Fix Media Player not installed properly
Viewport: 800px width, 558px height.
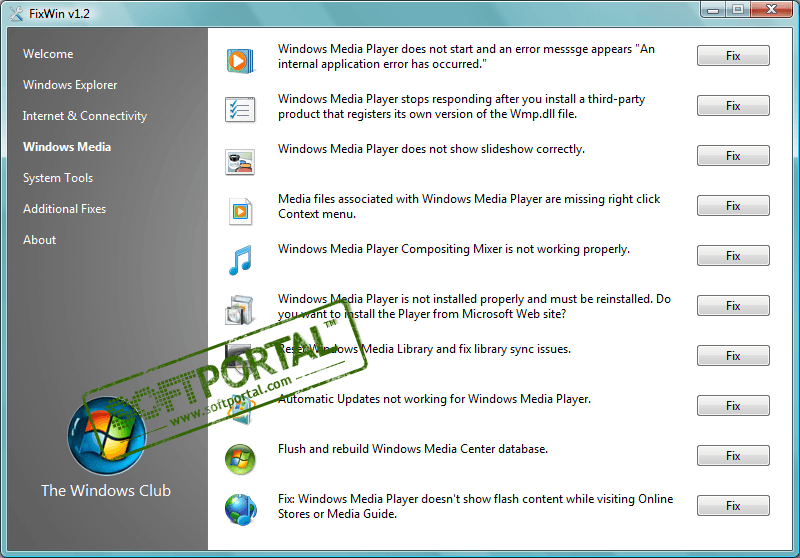coord(733,306)
